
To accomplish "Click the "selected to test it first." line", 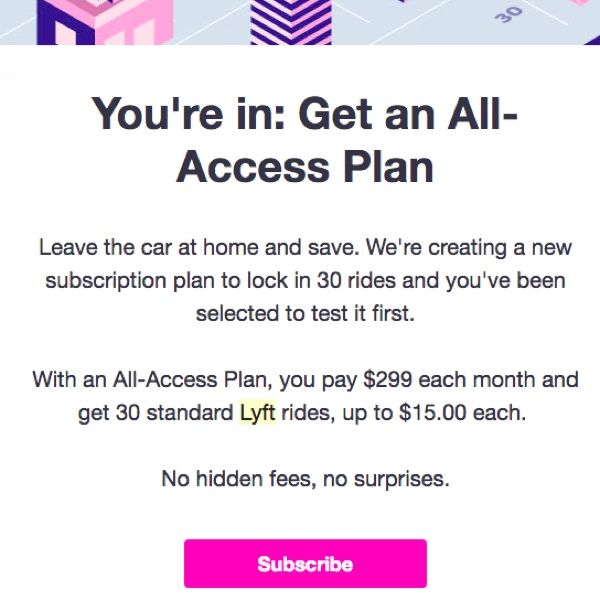I will (x=305, y=313).
